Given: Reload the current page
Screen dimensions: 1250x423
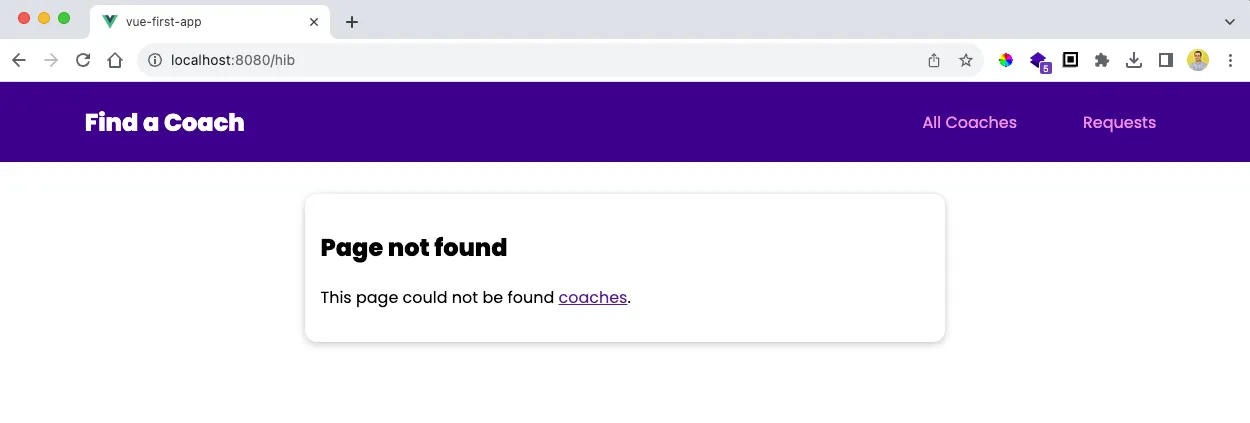Looking at the screenshot, I should coord(83,60).
